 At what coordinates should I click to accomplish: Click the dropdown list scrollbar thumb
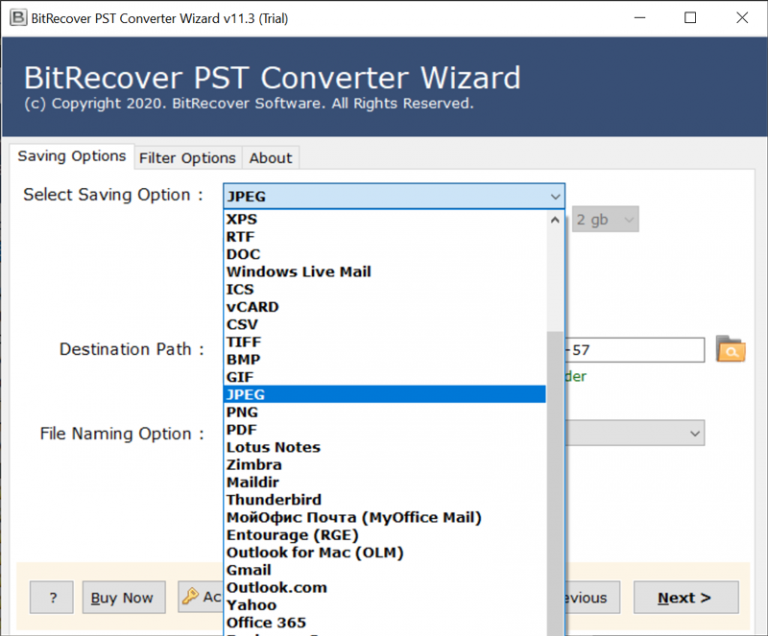[x=555, y=483]
